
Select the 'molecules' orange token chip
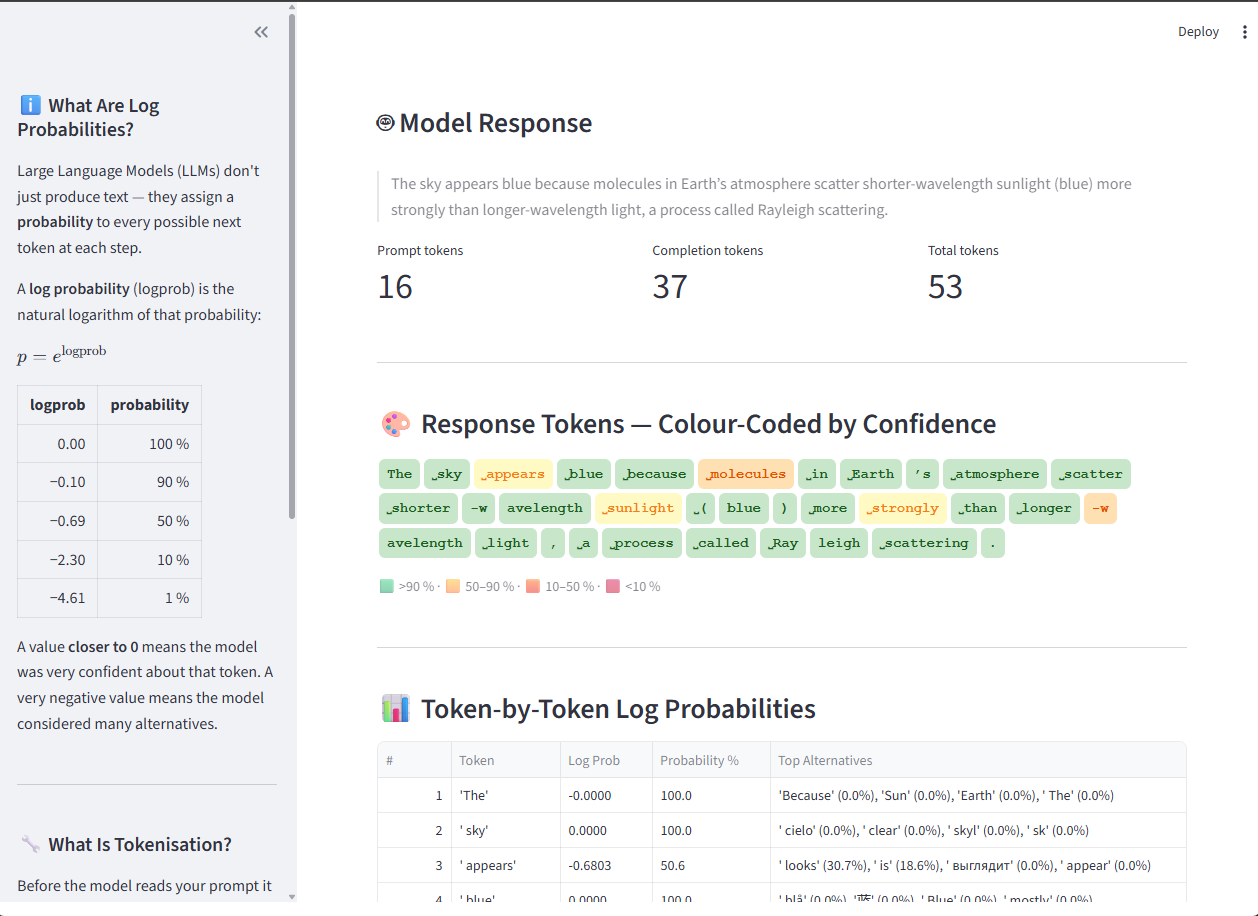click(745, 474)
